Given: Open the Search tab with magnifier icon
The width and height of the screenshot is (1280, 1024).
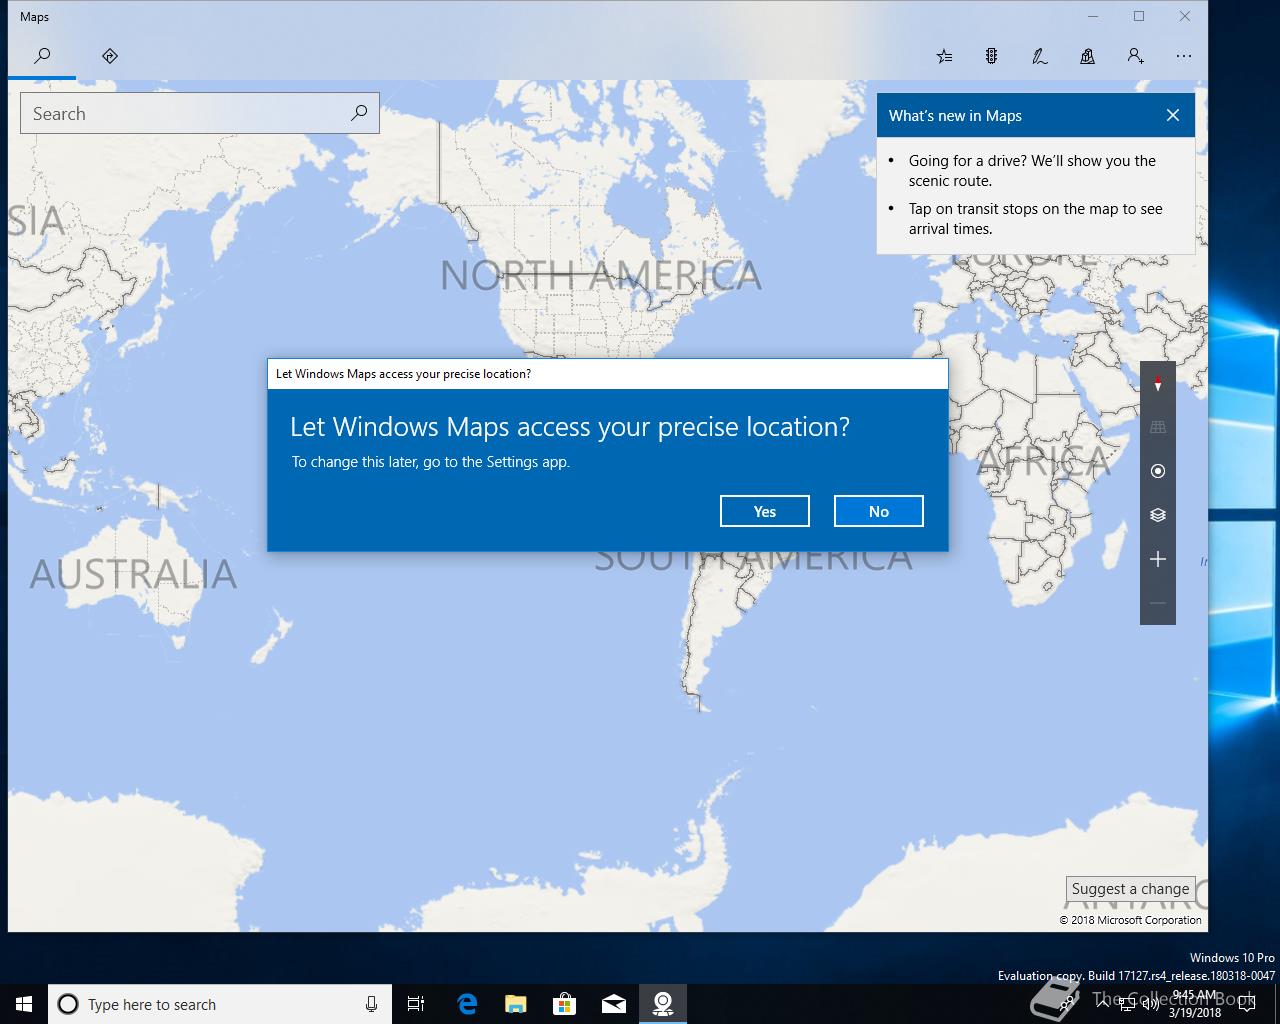Looking at the screenshot, I should tap(42, 56).
